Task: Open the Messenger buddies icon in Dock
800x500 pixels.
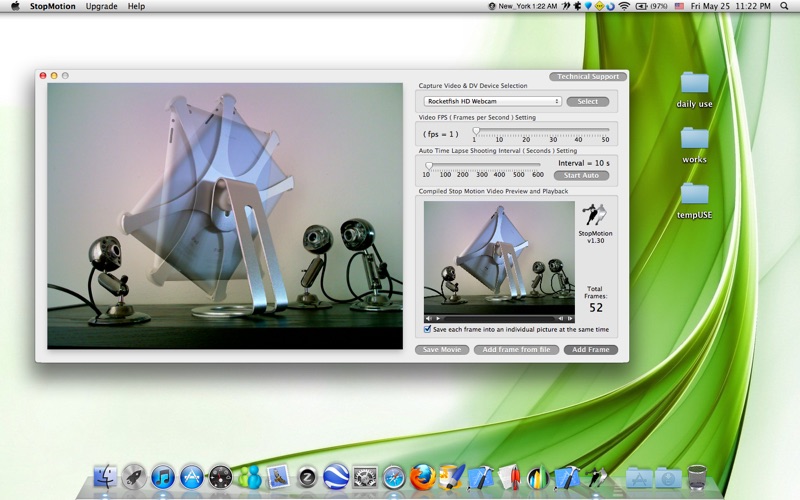Action: pos(249,478)
